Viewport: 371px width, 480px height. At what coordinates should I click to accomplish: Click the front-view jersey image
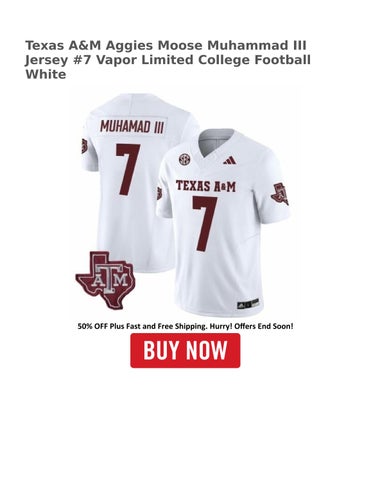[x=223, y=223]
